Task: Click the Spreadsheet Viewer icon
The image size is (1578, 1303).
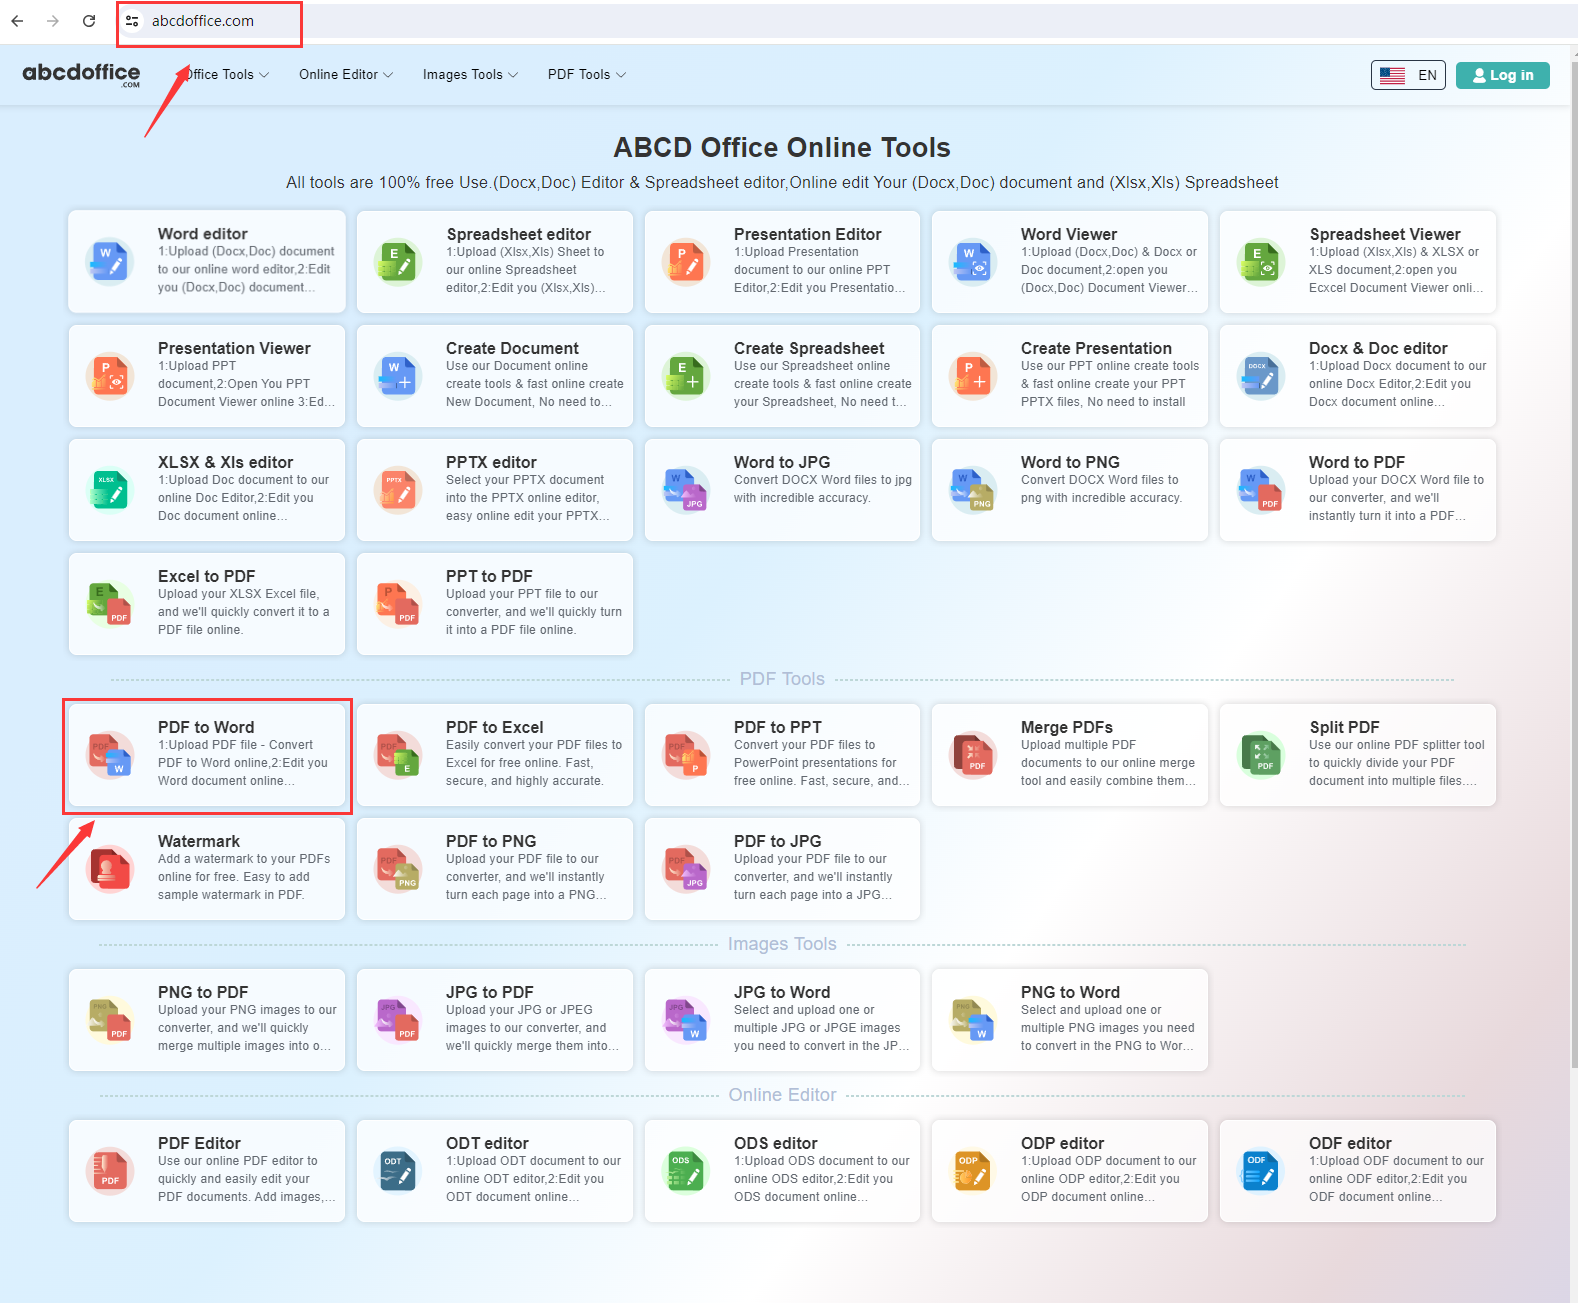Action: click(x=1261, y=262)
